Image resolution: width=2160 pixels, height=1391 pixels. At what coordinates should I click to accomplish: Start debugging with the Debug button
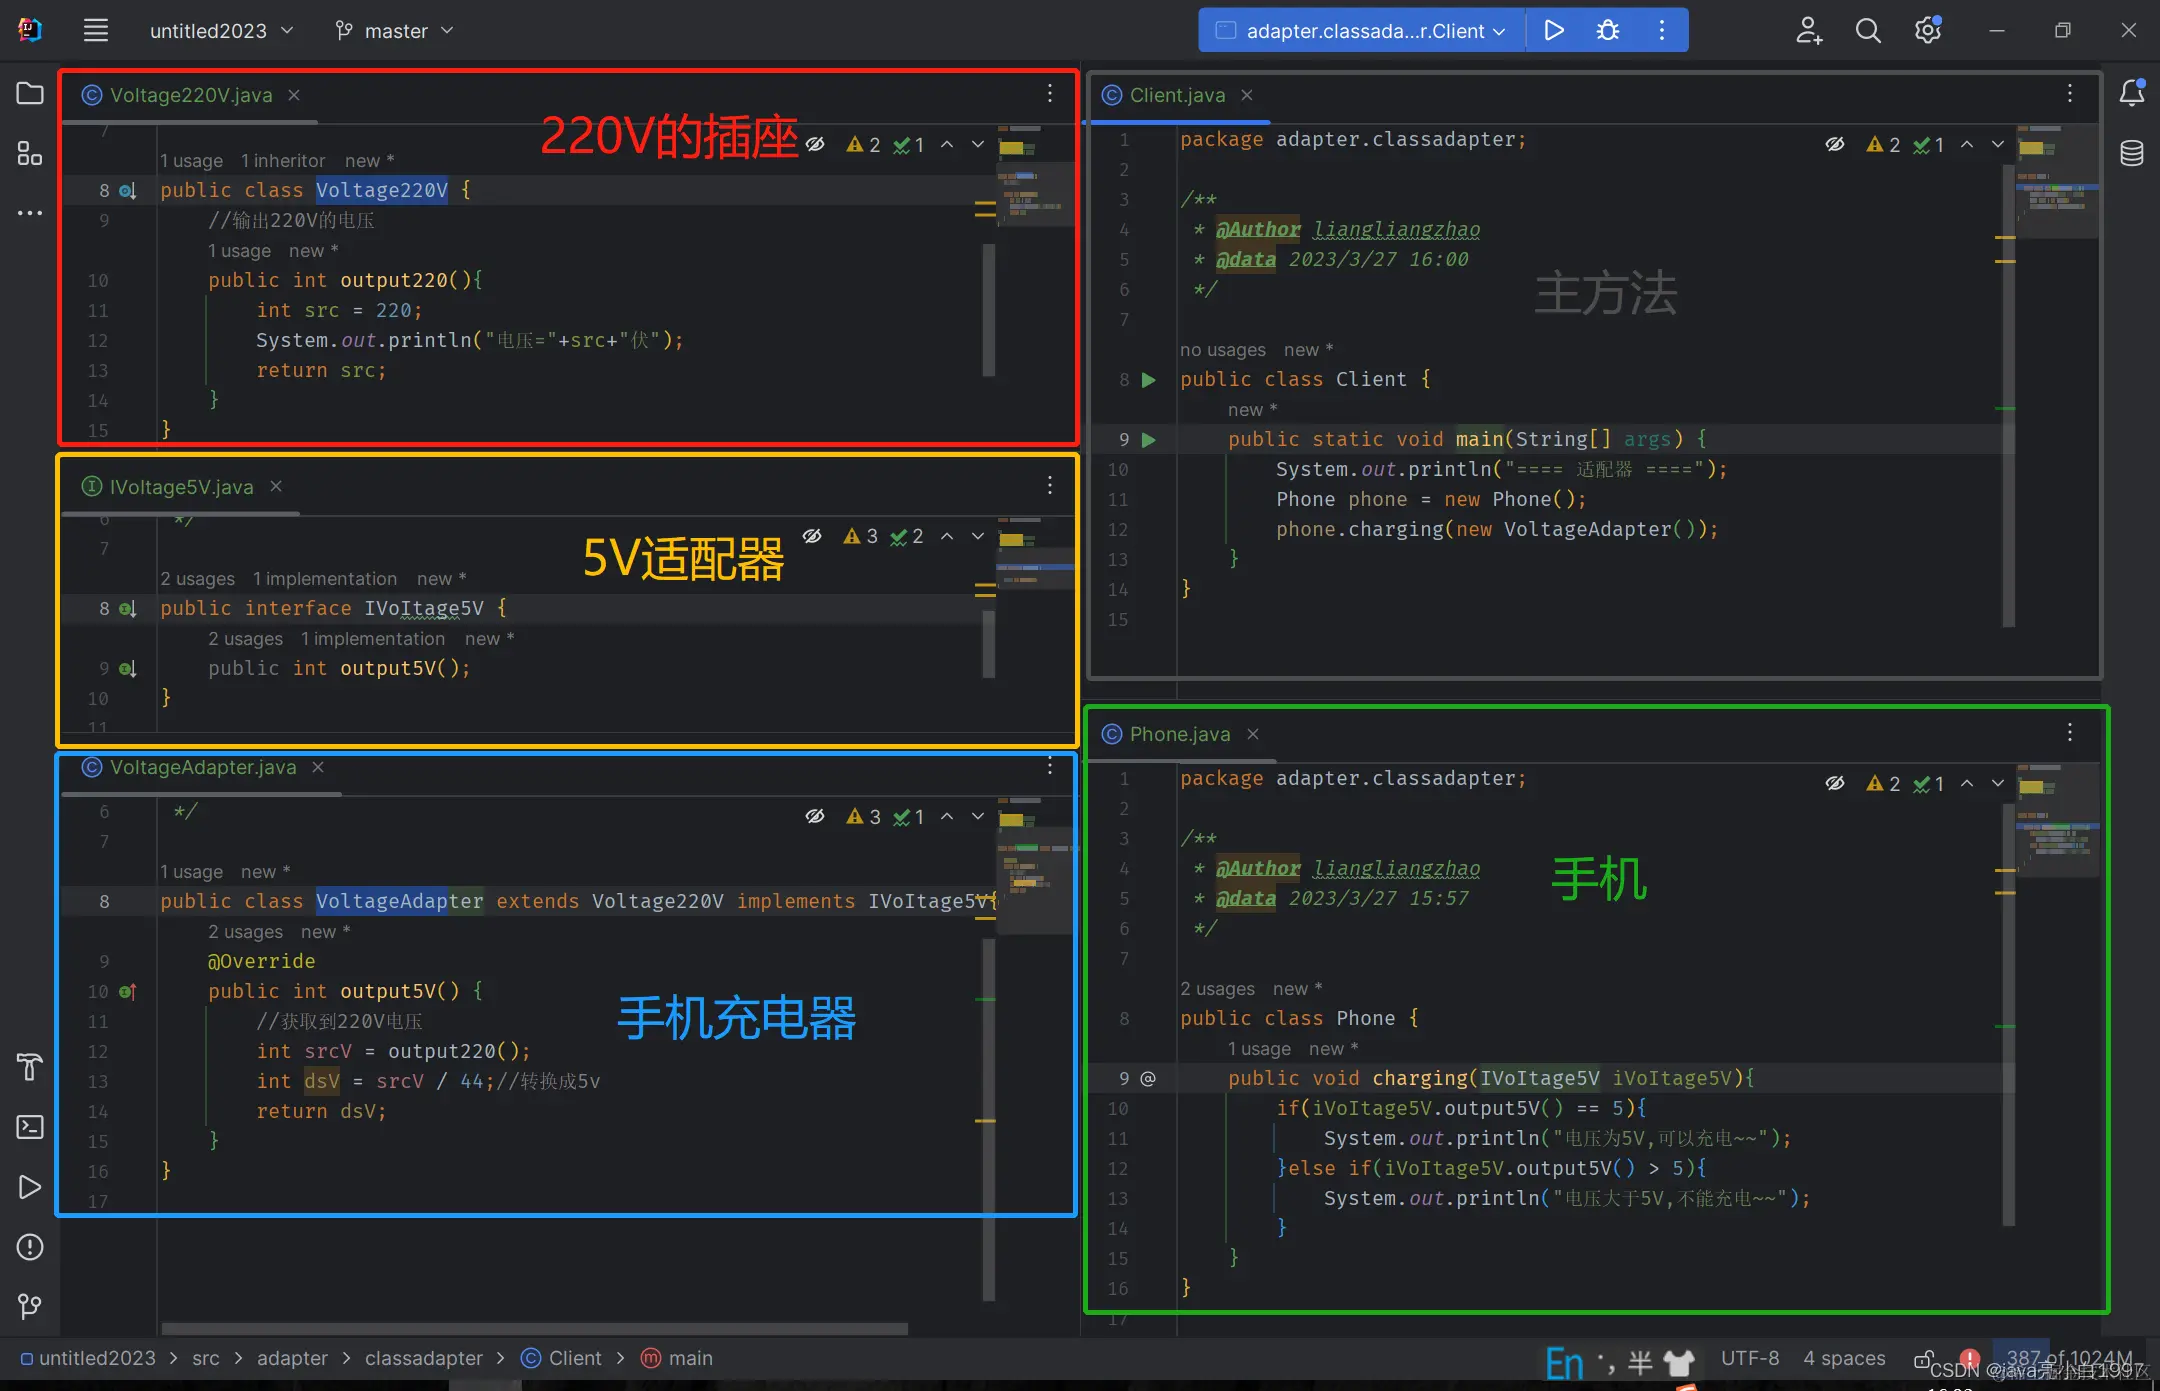tap(1606, 30)
